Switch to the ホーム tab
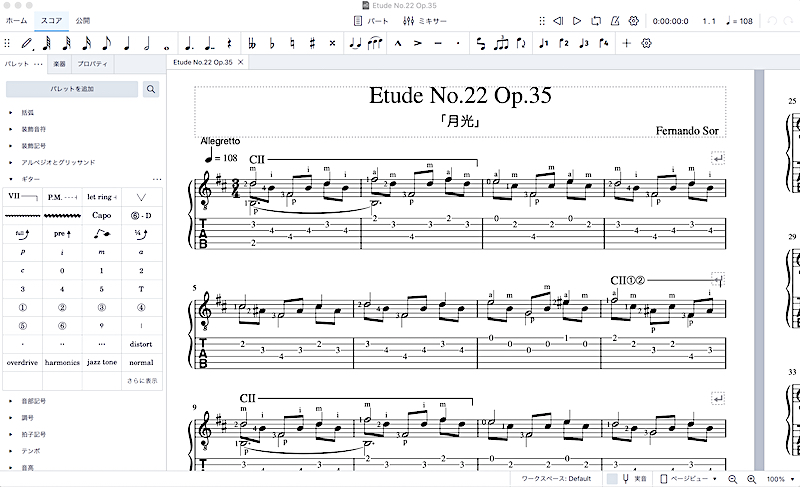The height and width of the screenshot is (487, 800). [x=16, y=21]
